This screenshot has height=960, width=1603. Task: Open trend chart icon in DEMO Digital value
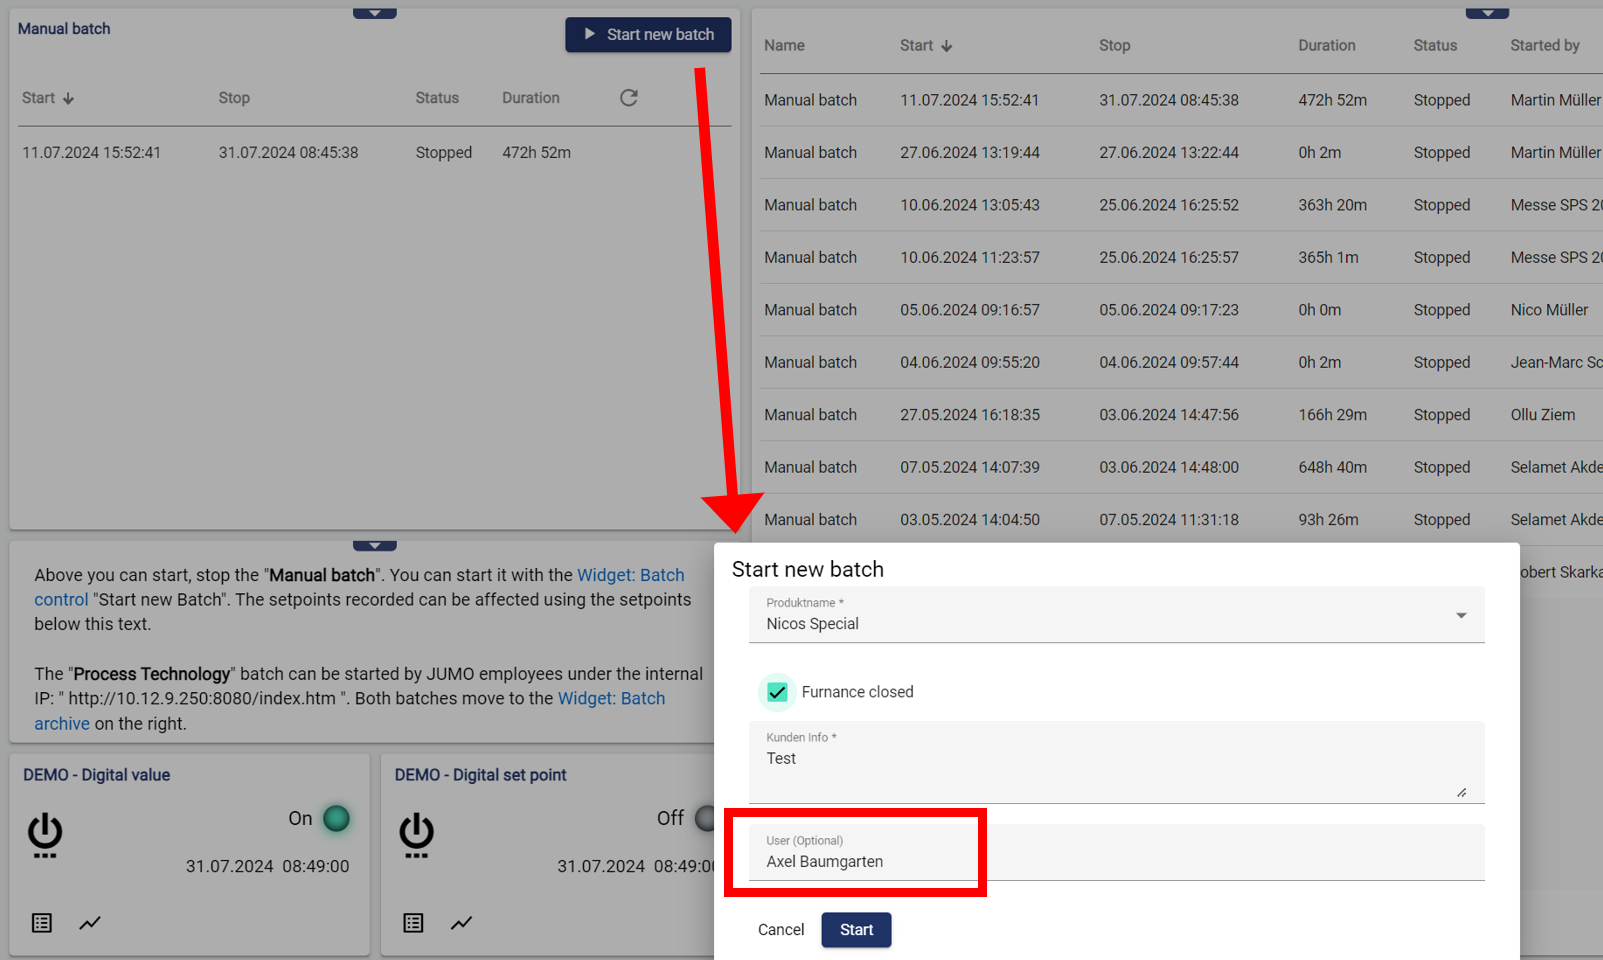[90, 923]
